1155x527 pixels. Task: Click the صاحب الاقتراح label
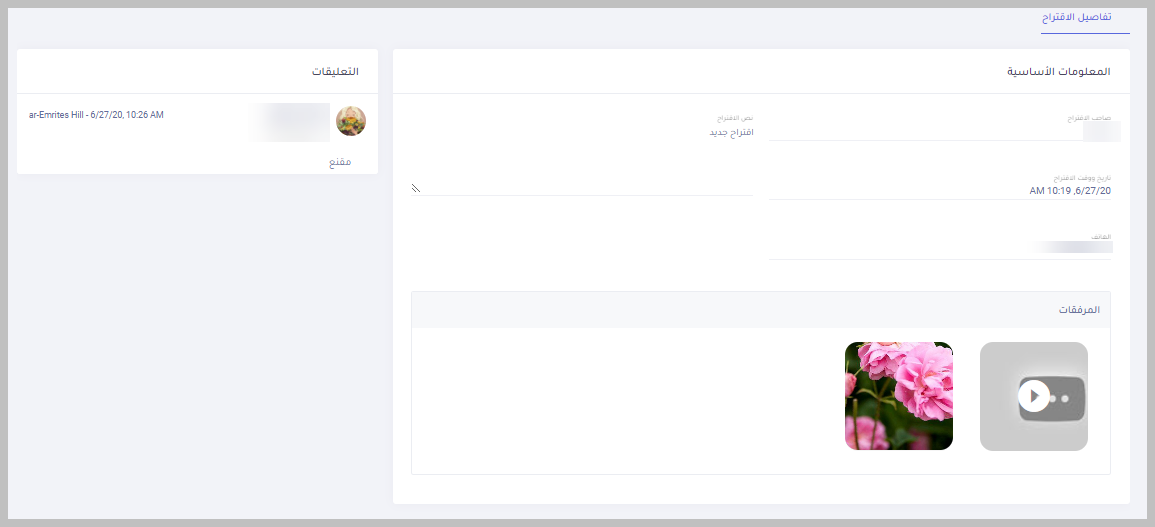coord(1089,118)
